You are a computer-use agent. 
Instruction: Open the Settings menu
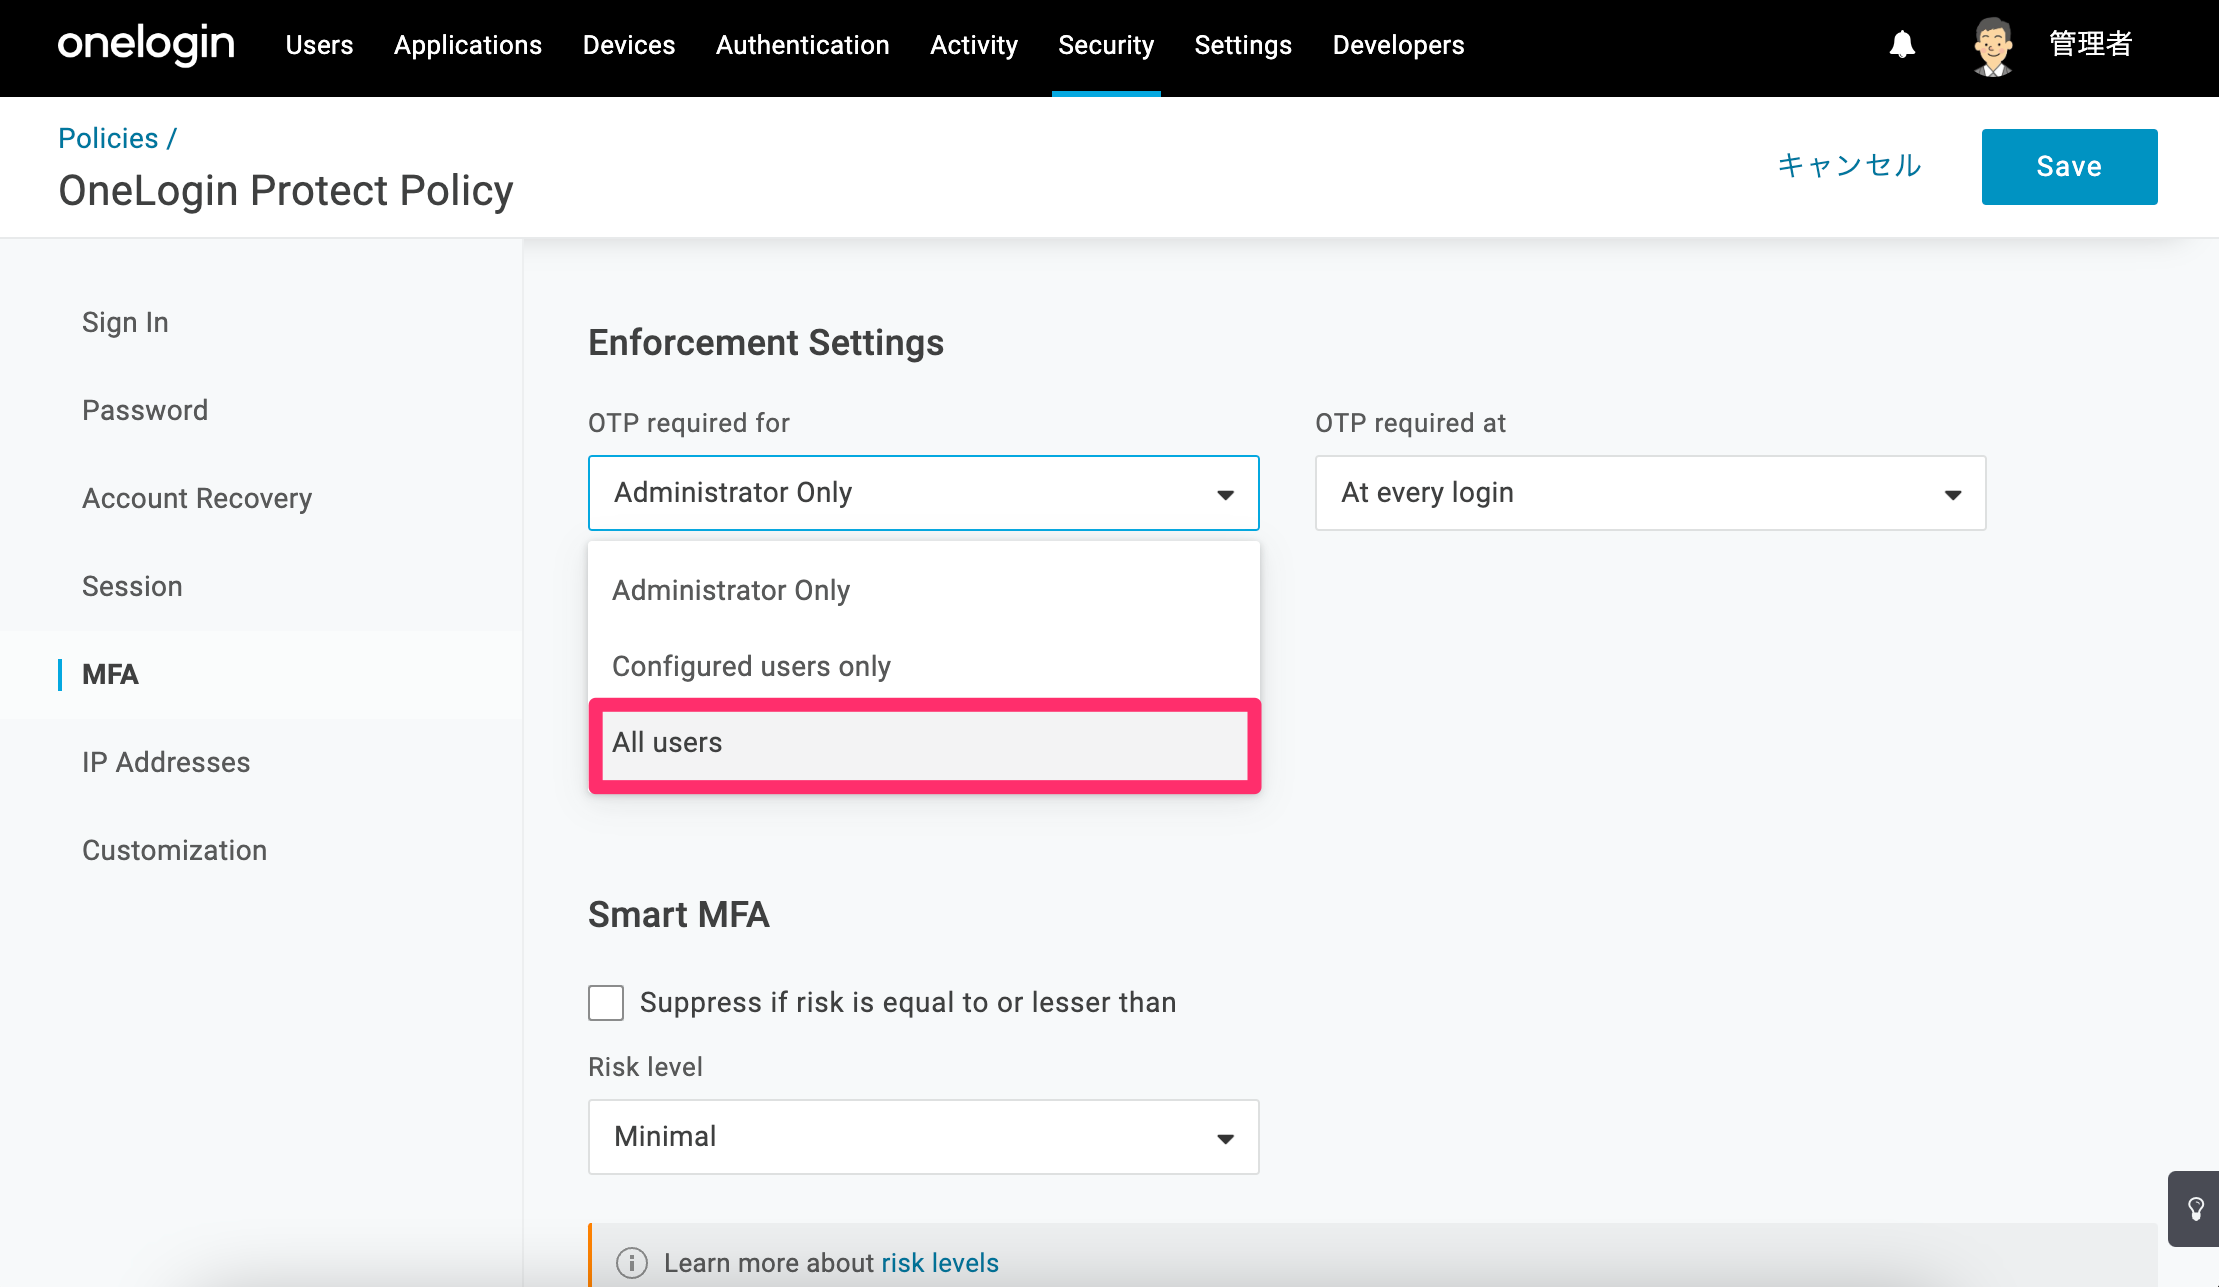pyautogui.click(x=1243, y=45)
